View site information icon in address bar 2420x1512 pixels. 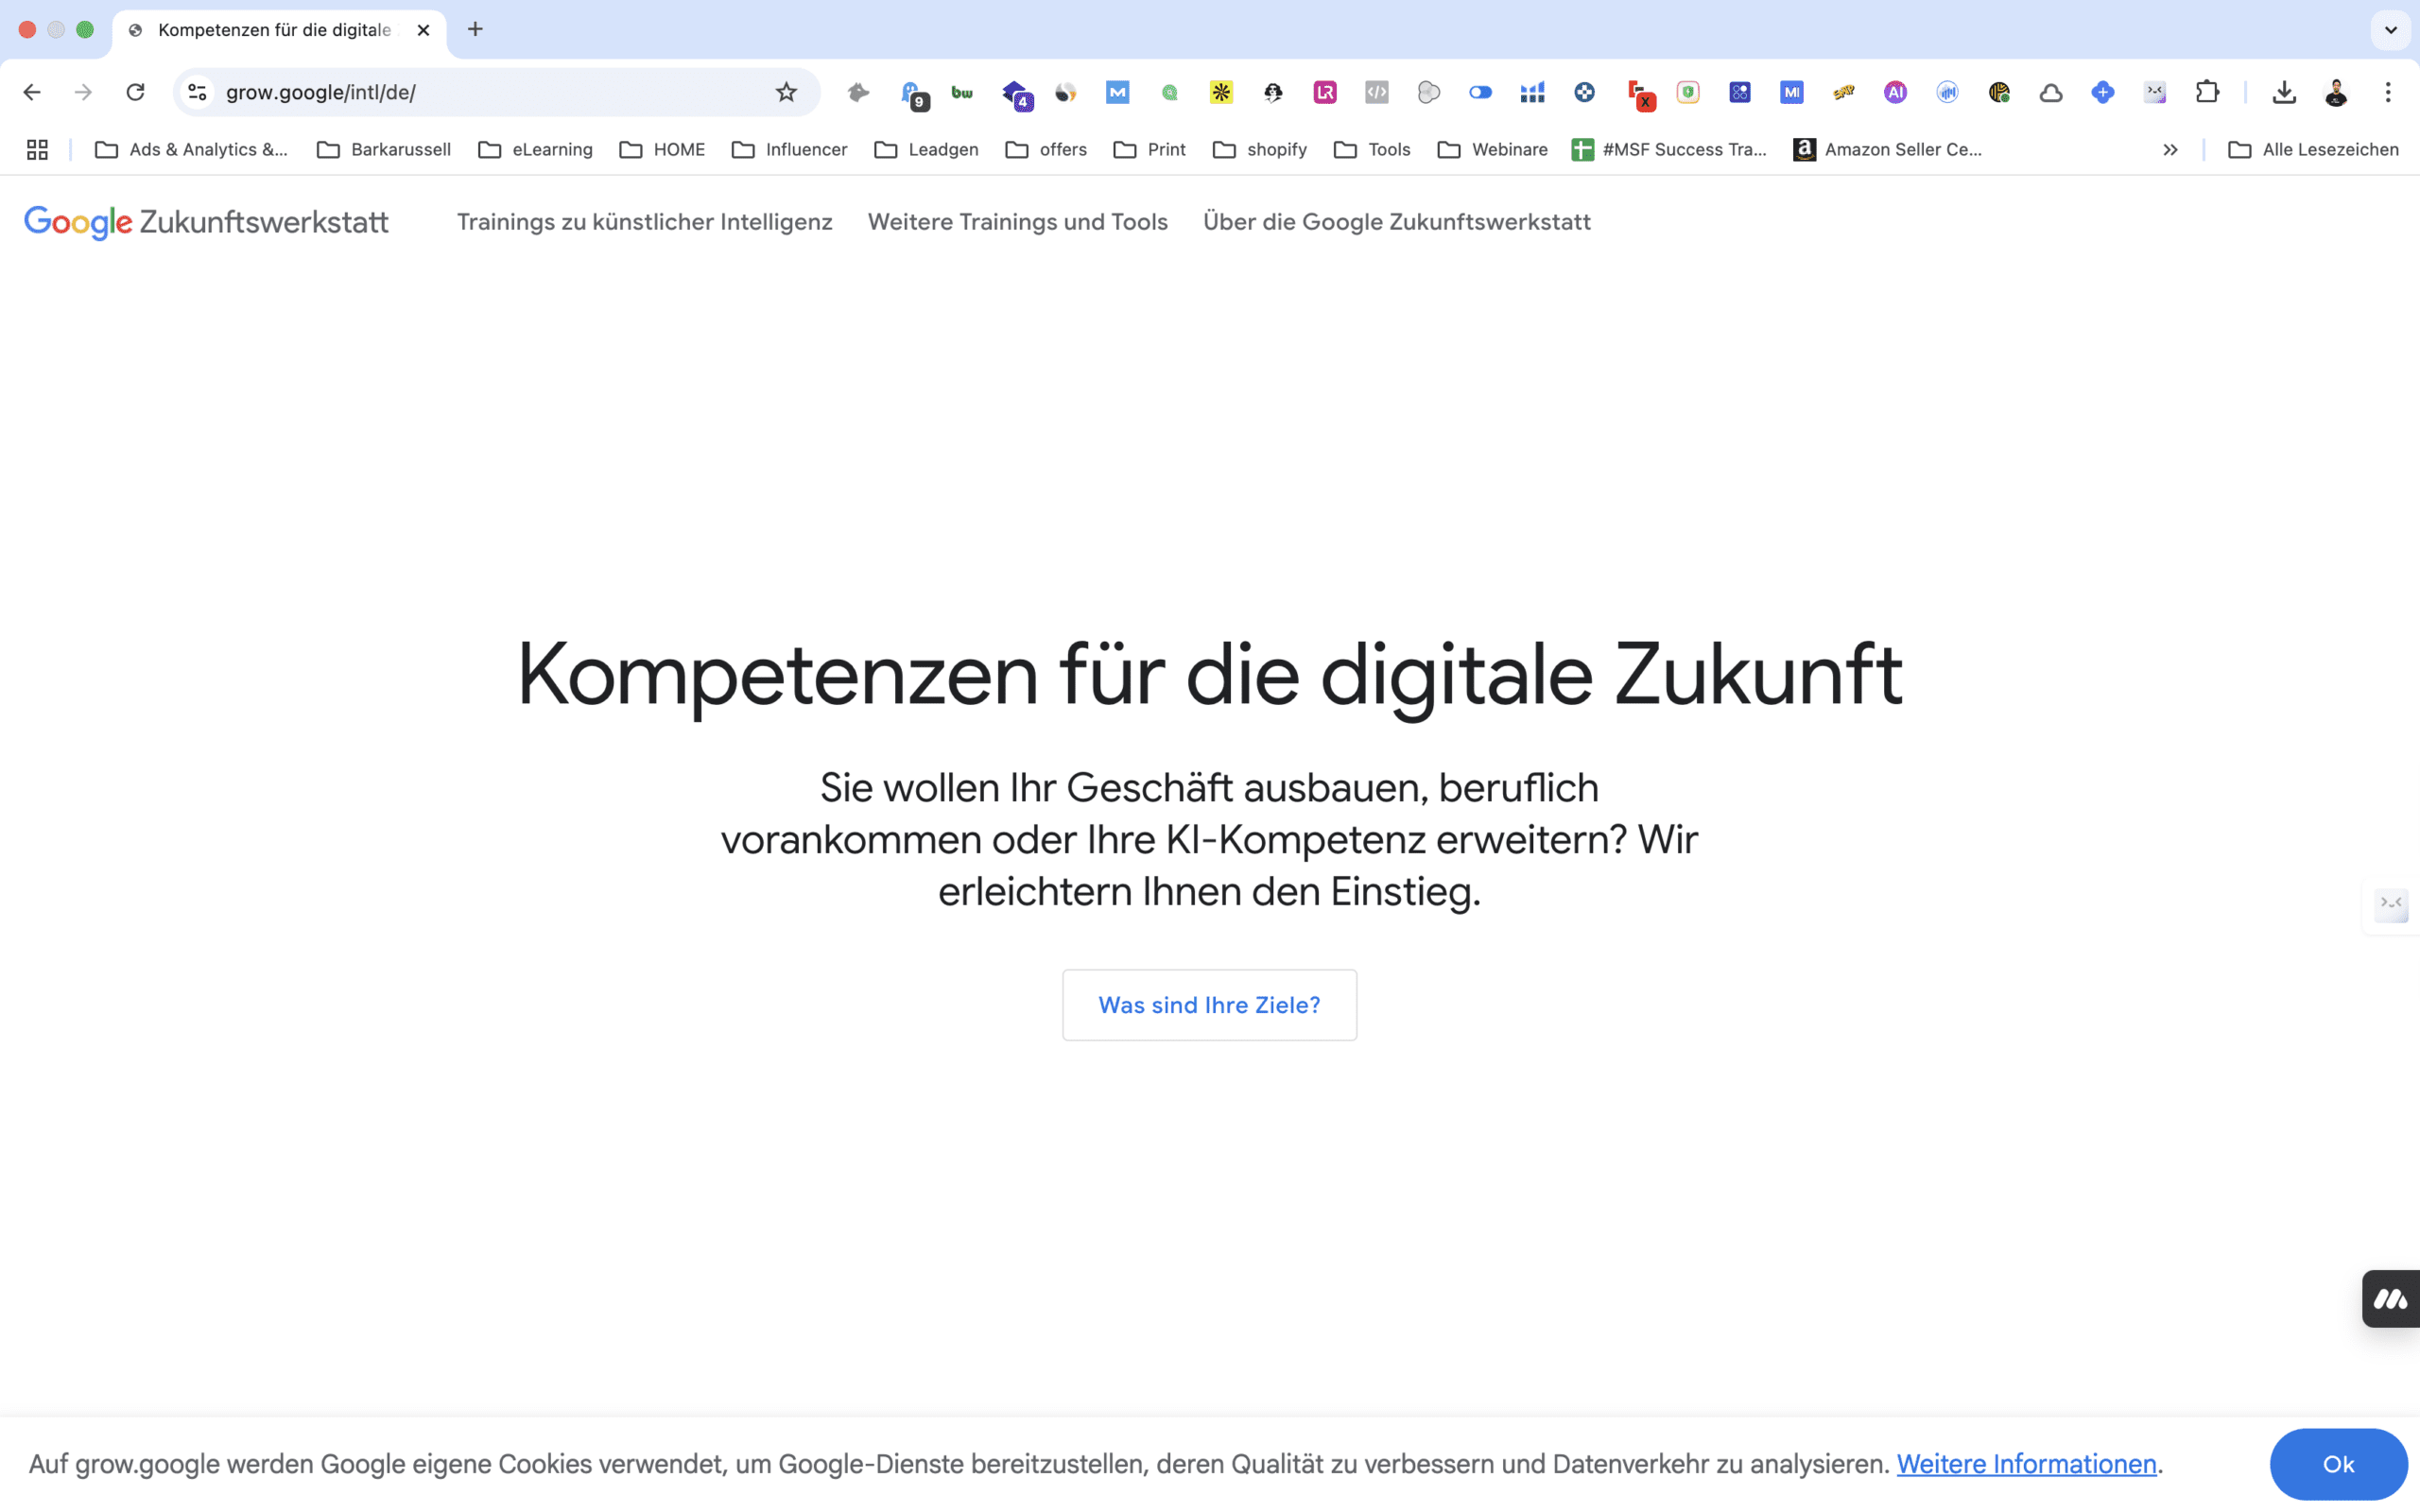tap(197, 92)
